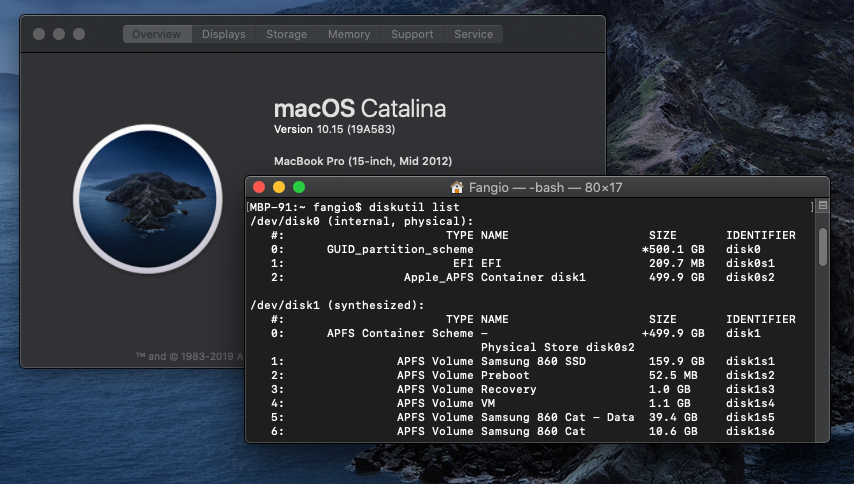The height and width of the screenshot is (484, 854).
Task: Switch to the Overview tab
Action: pos(157,34)
